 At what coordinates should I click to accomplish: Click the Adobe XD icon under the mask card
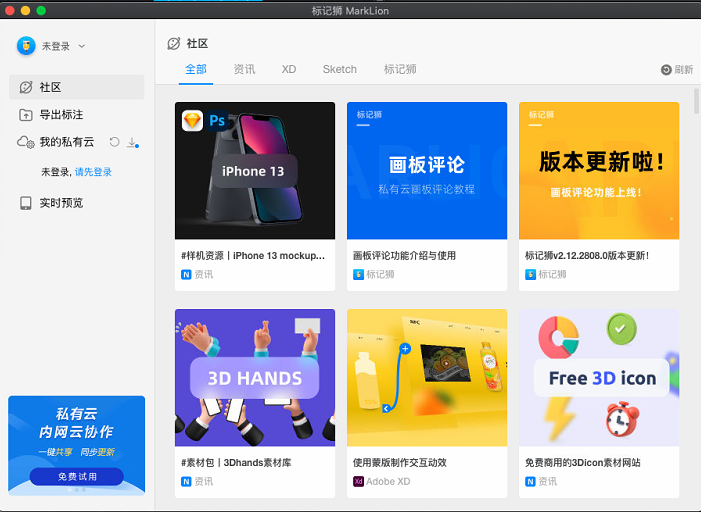pyautogui.click(x=358, y=482)
